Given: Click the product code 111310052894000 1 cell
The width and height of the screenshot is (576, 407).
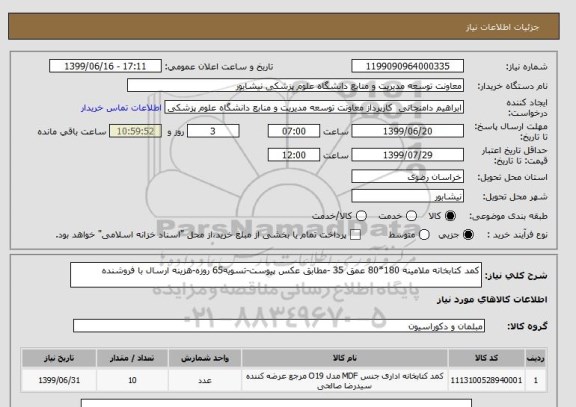Looking at the screenshot, I should [486, 381].
